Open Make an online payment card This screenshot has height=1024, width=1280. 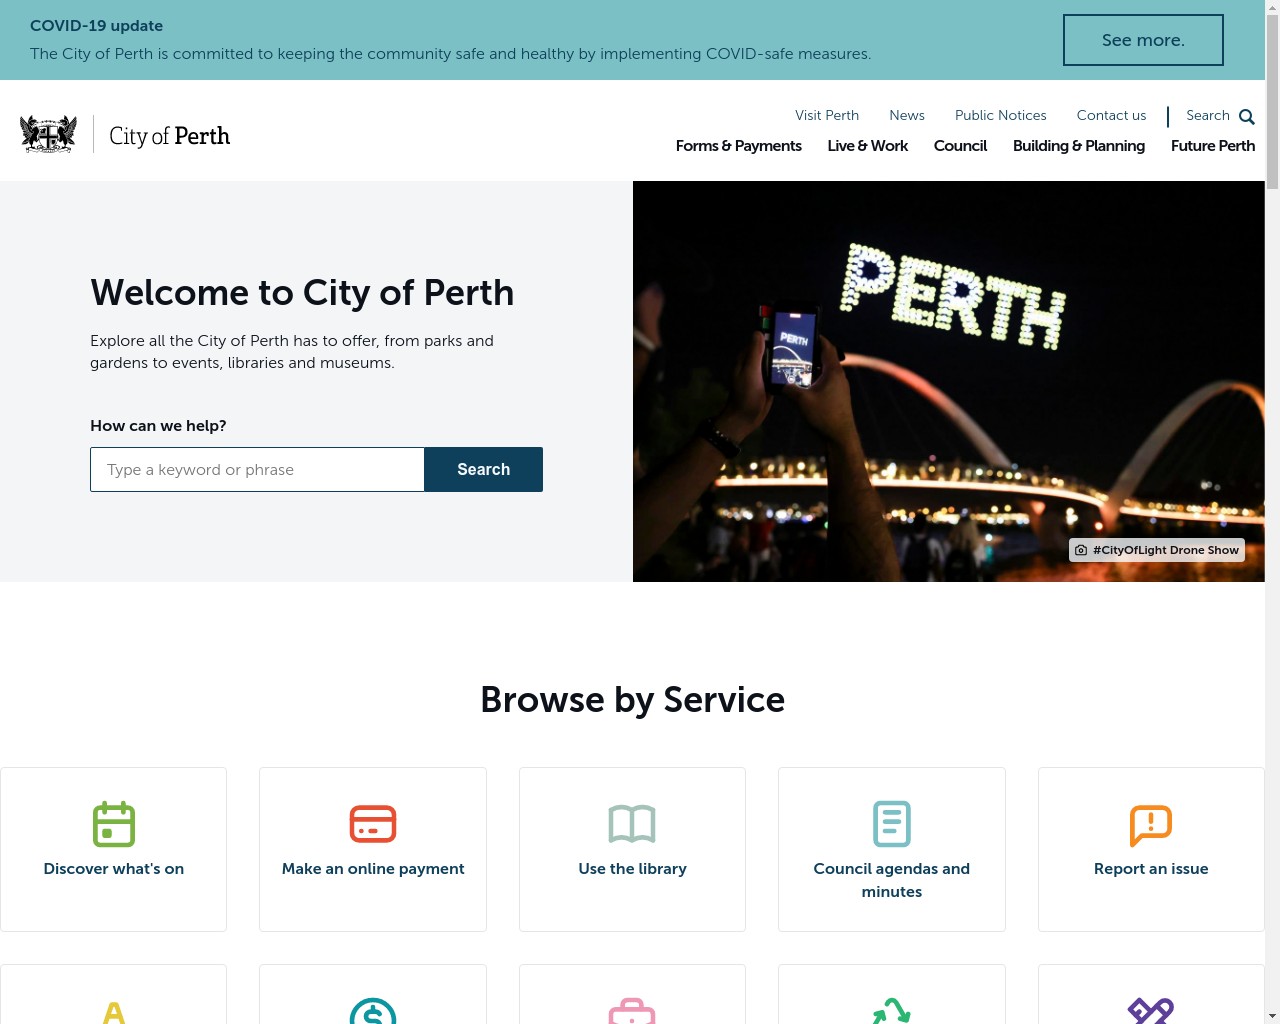point(373,849)
